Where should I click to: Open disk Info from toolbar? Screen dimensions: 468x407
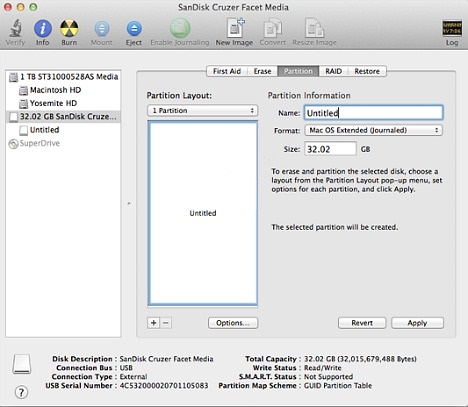click(43, 28)
